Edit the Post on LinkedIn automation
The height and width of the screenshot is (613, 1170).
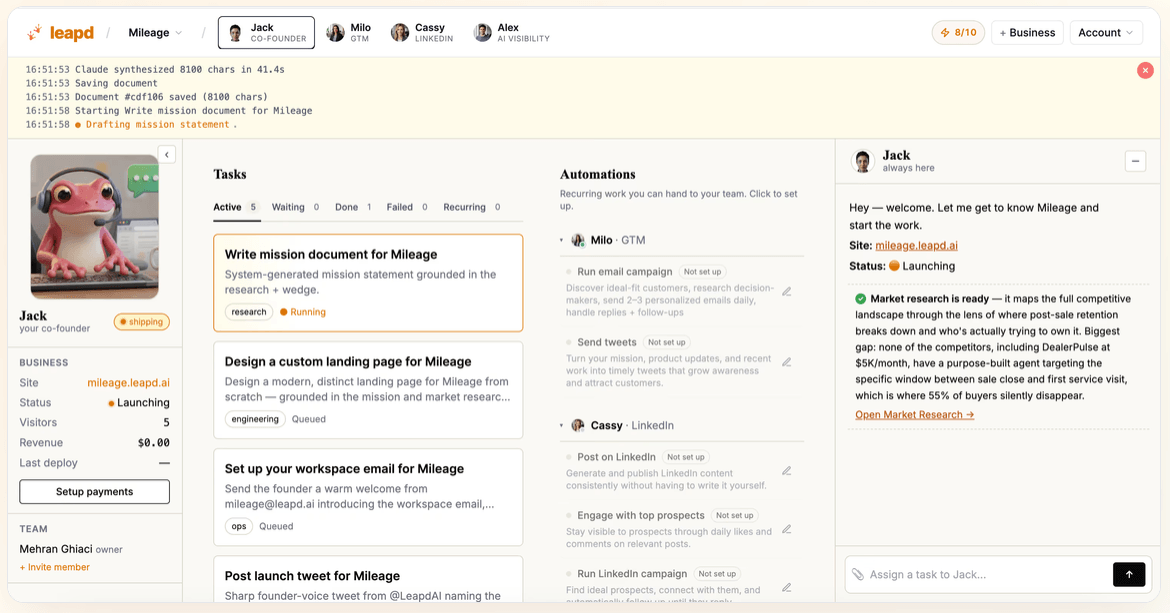(x=786, y=471)
